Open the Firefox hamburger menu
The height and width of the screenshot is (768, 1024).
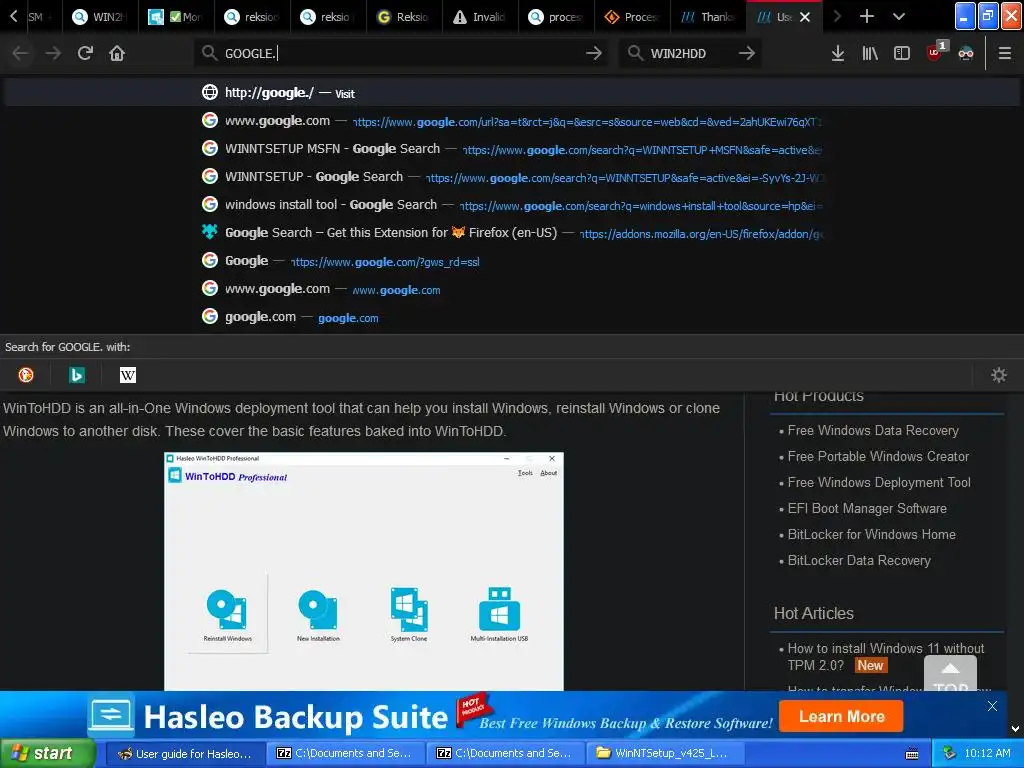click(x=1005, y=53)
